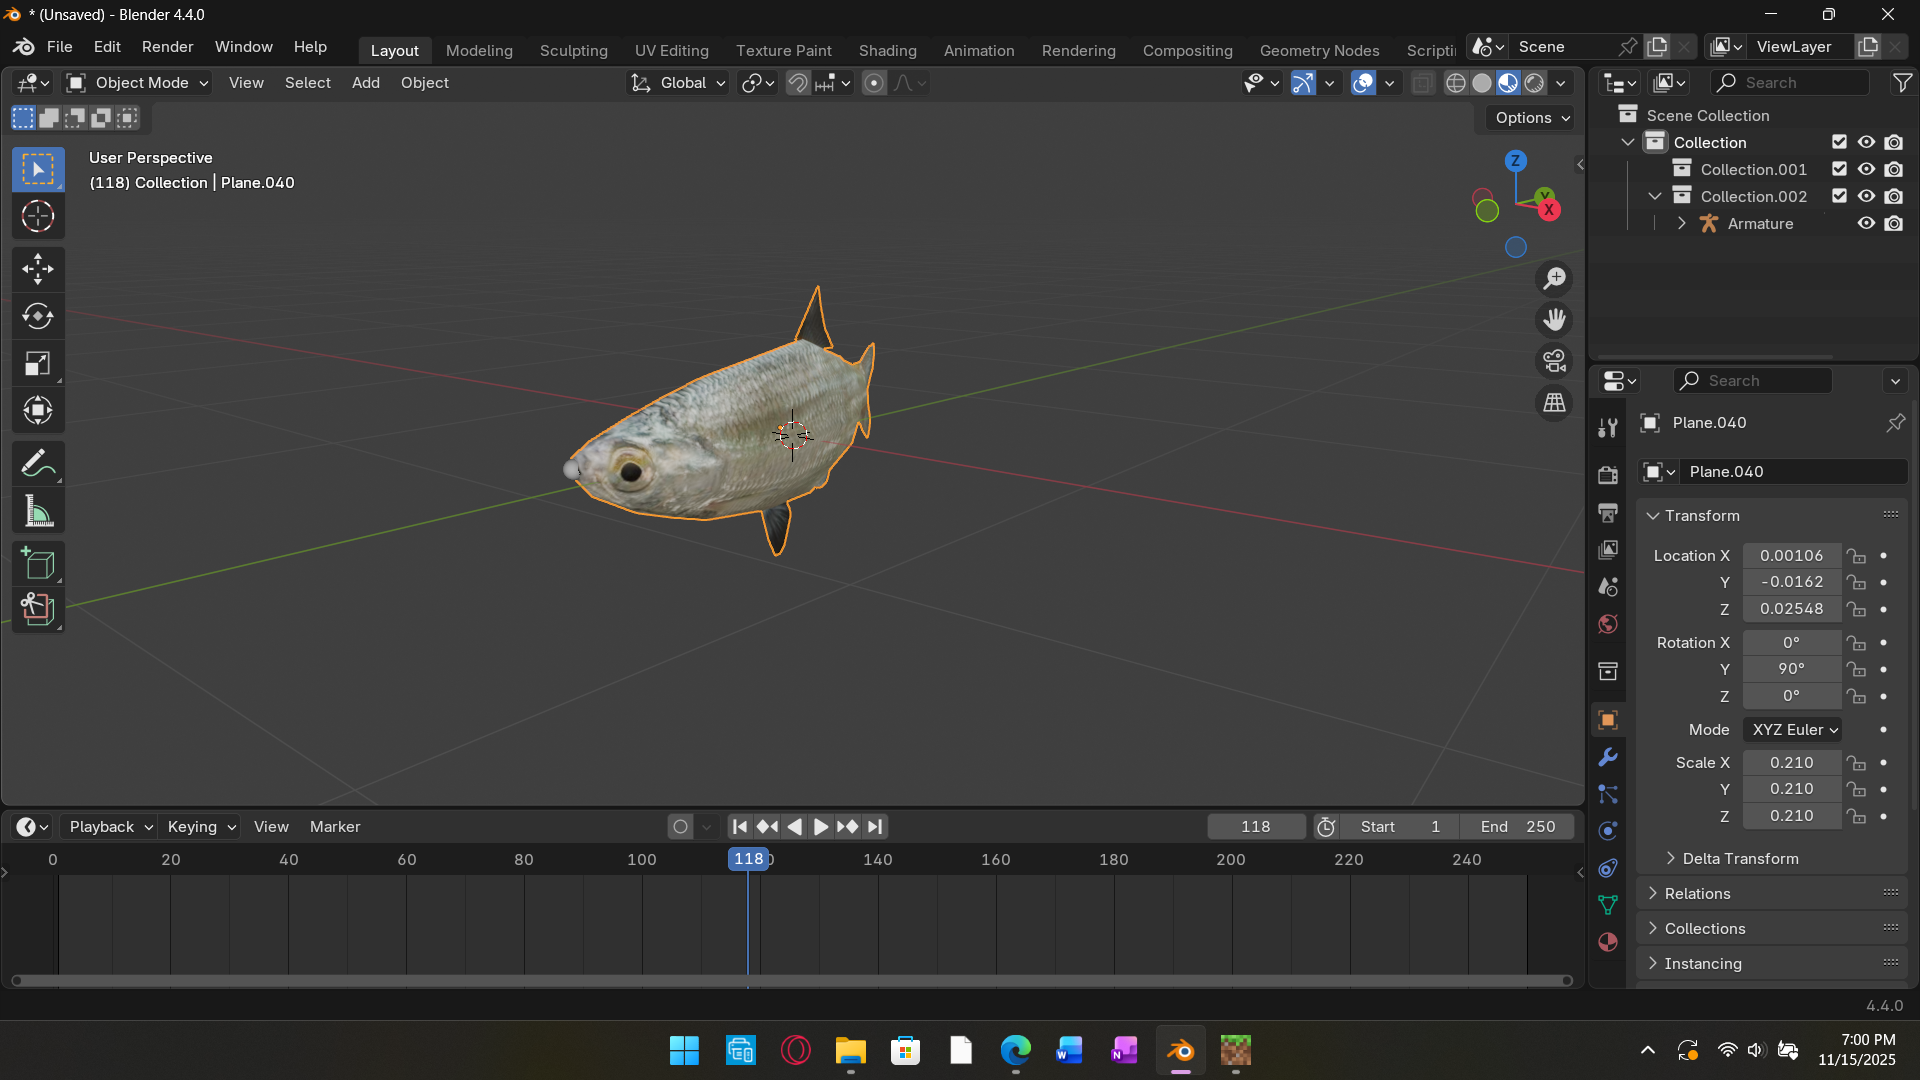
Task: Open the Particles properties tab
Action: [1608, 794]
